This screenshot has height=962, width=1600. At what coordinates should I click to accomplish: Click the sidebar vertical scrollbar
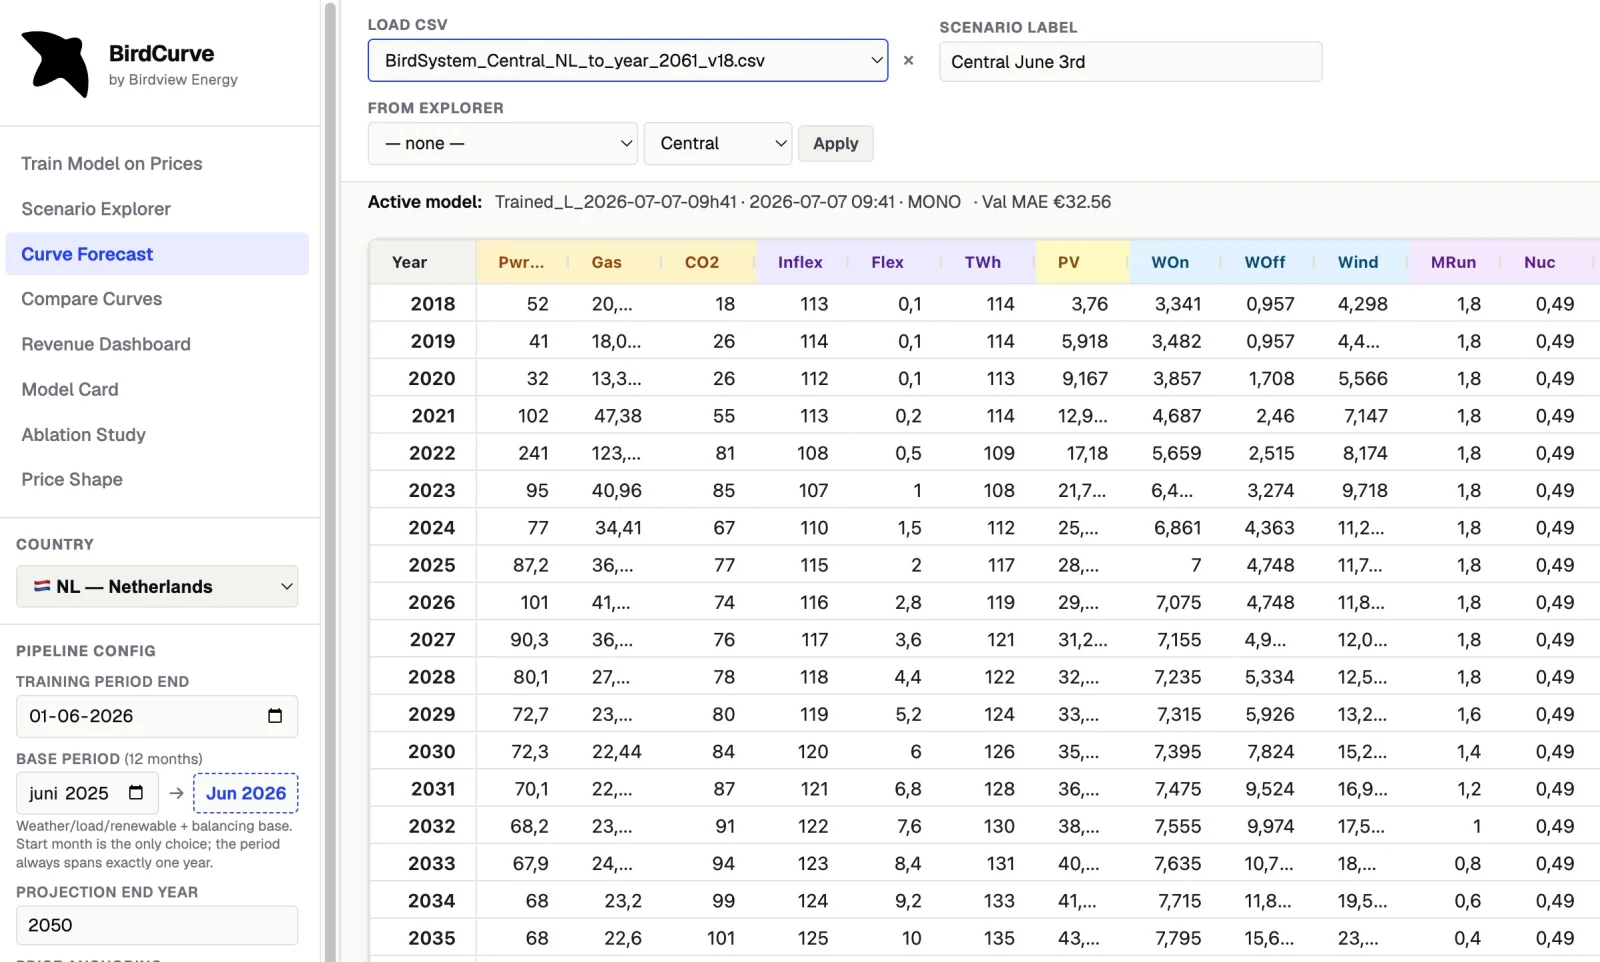tap(330, 480)
